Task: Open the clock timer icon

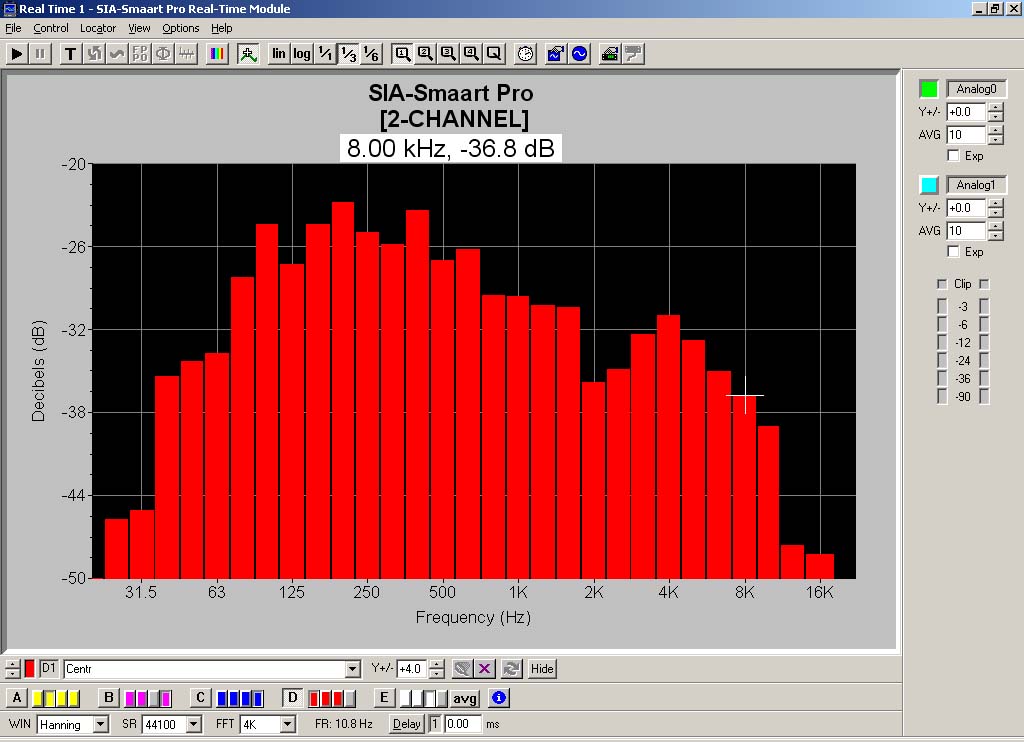Action: [x=525, y=54]
